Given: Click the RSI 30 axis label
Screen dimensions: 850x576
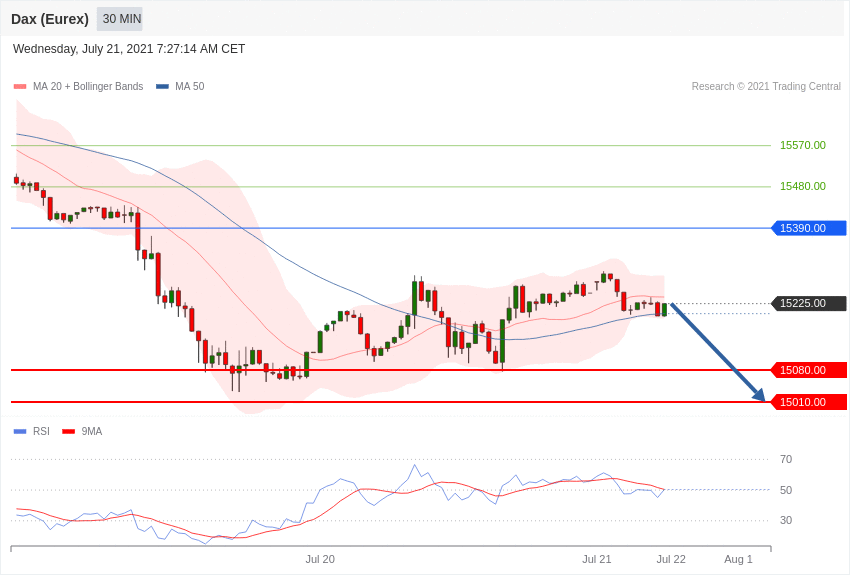Looking at the screenshot, I should [x=786, y=520].
